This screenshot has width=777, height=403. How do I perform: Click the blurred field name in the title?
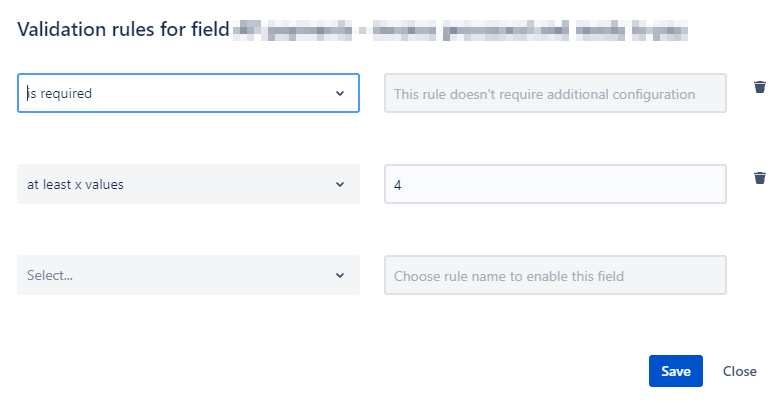(x=460, y=30)
